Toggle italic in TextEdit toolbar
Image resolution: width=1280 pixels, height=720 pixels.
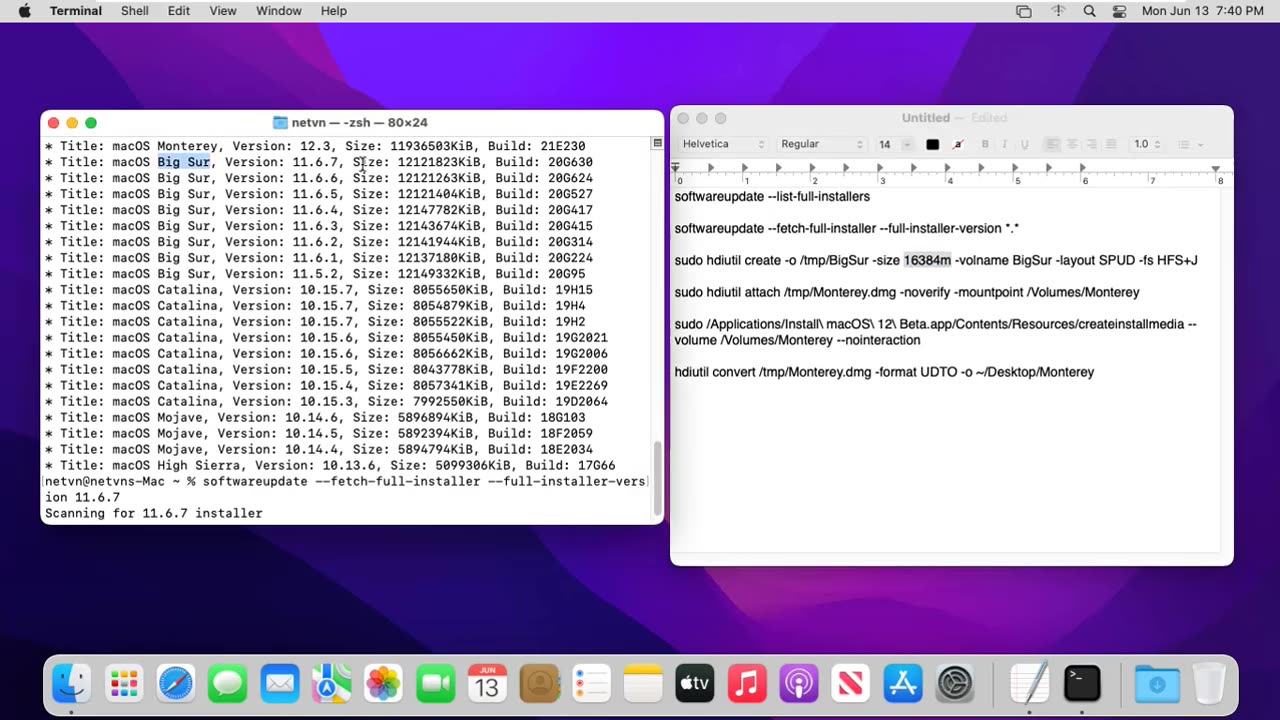coord(1004,144)
